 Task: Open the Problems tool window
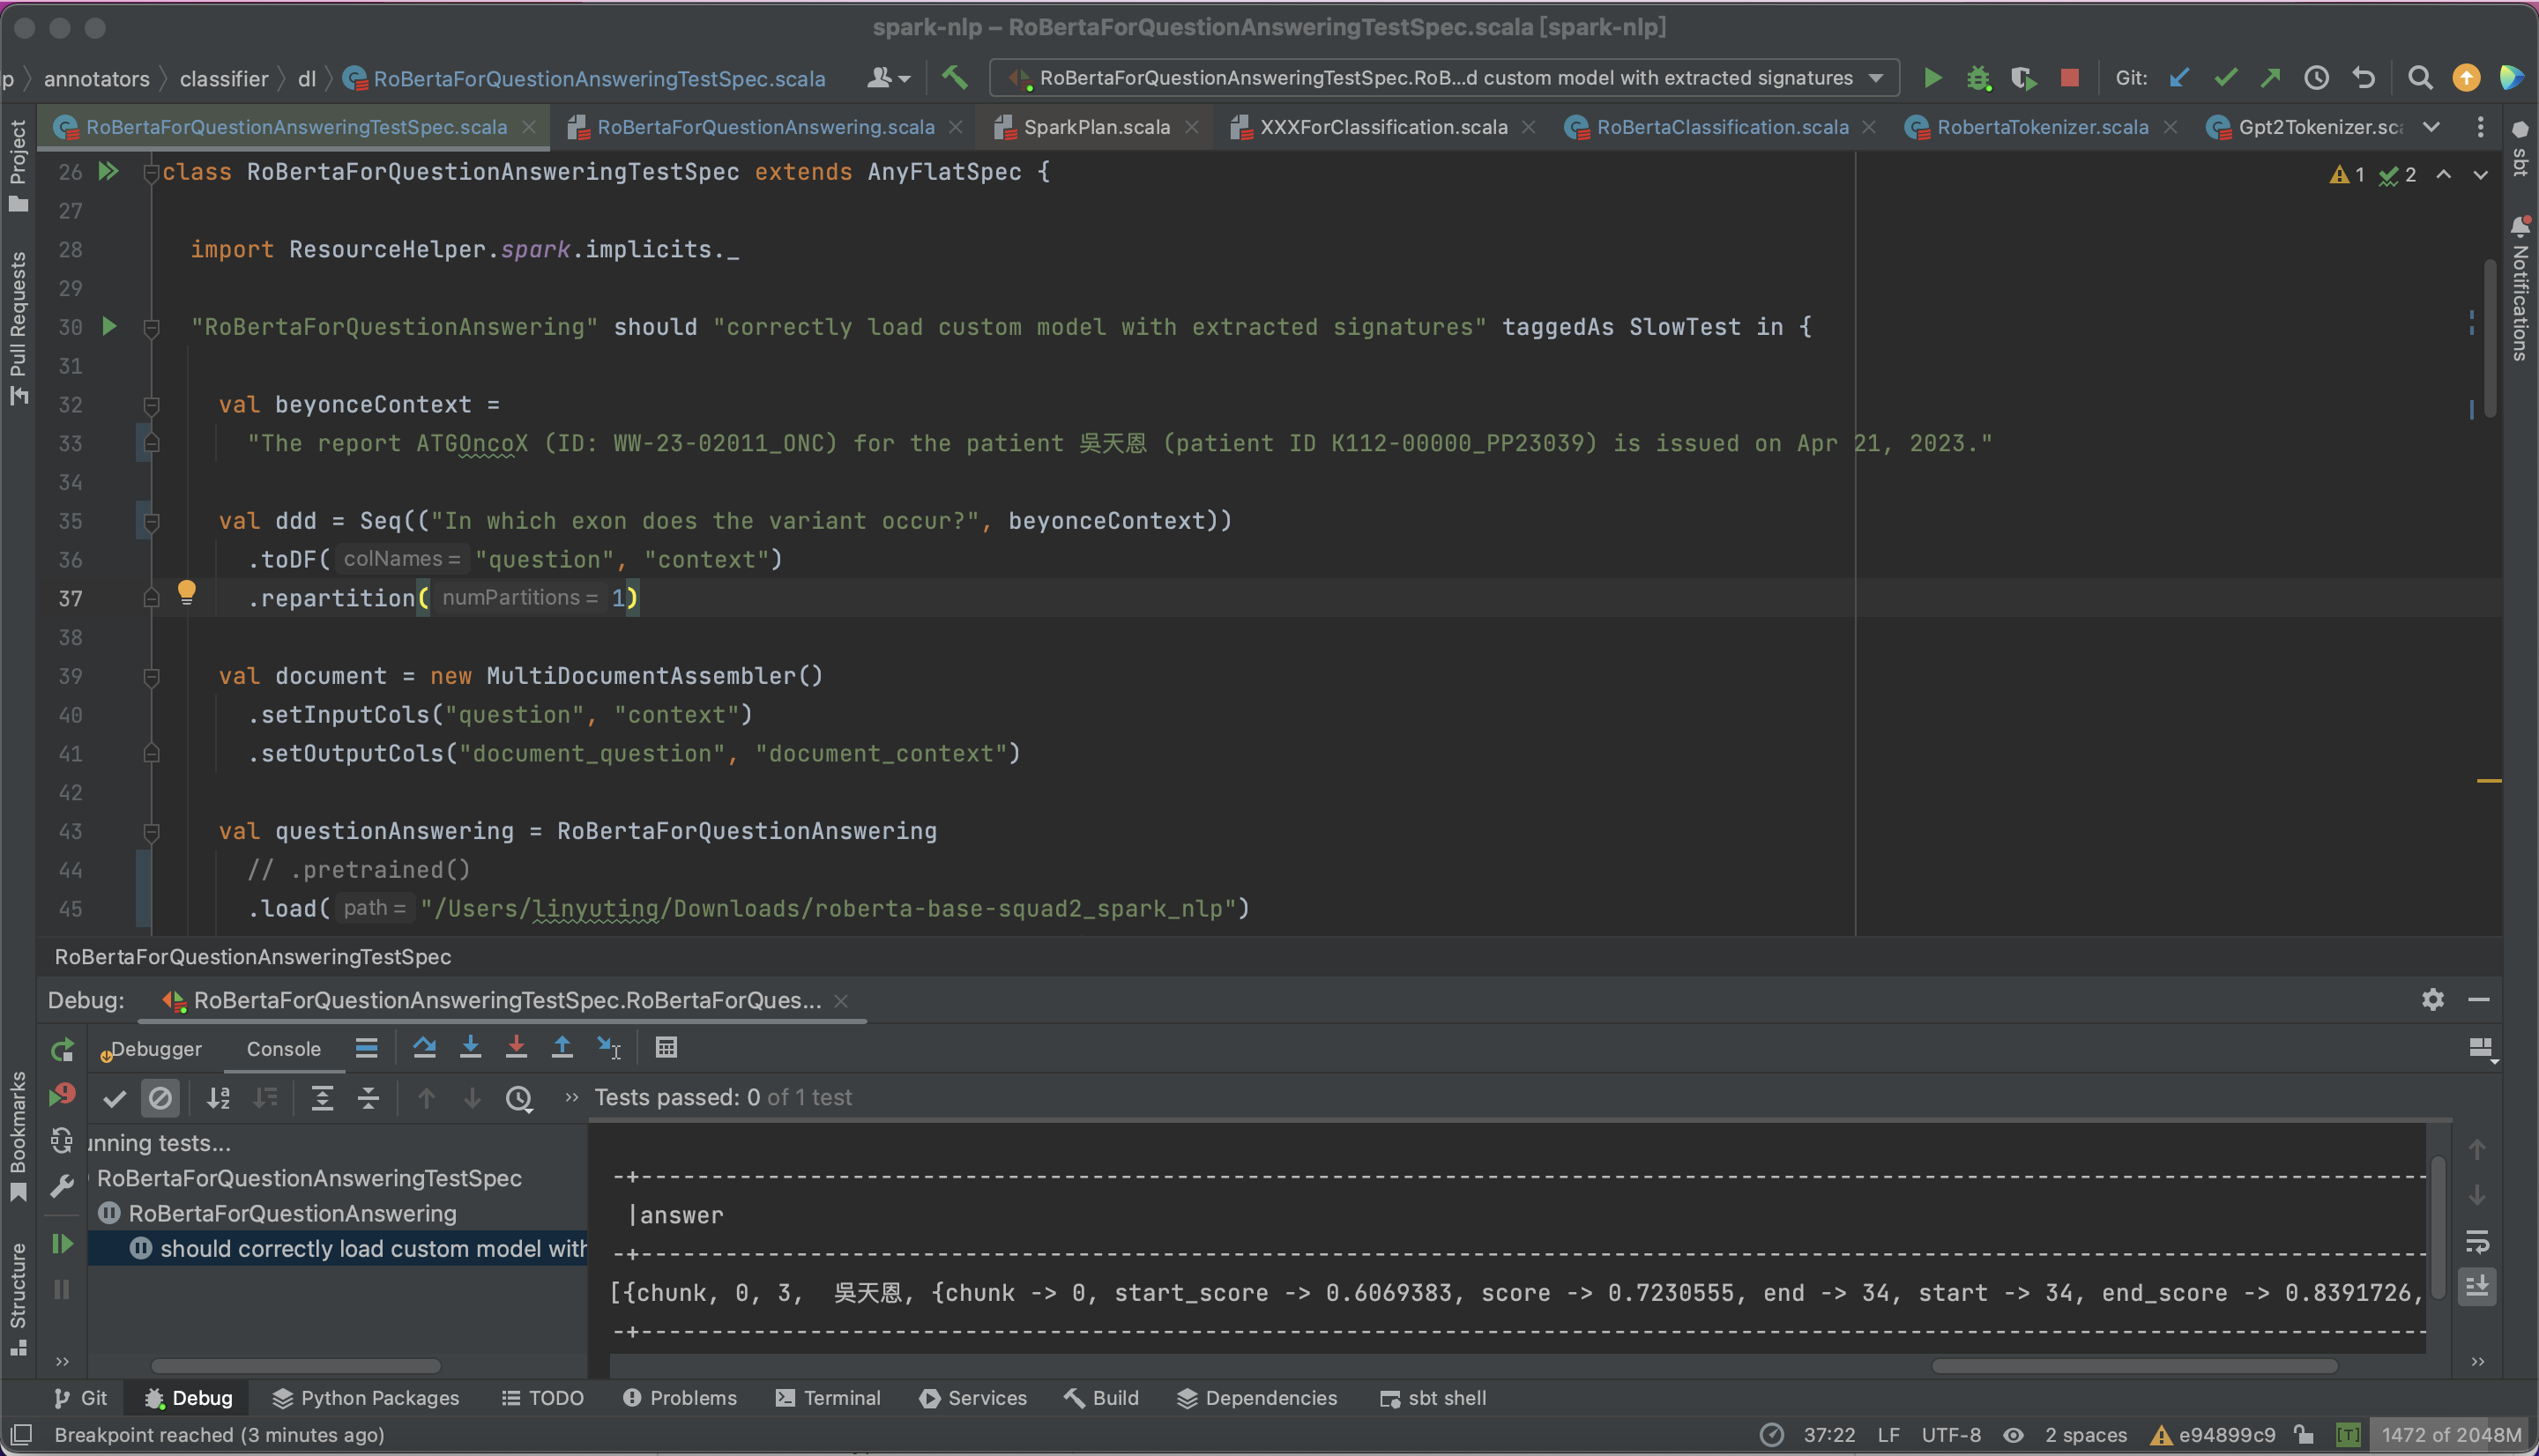[680, 1398]
